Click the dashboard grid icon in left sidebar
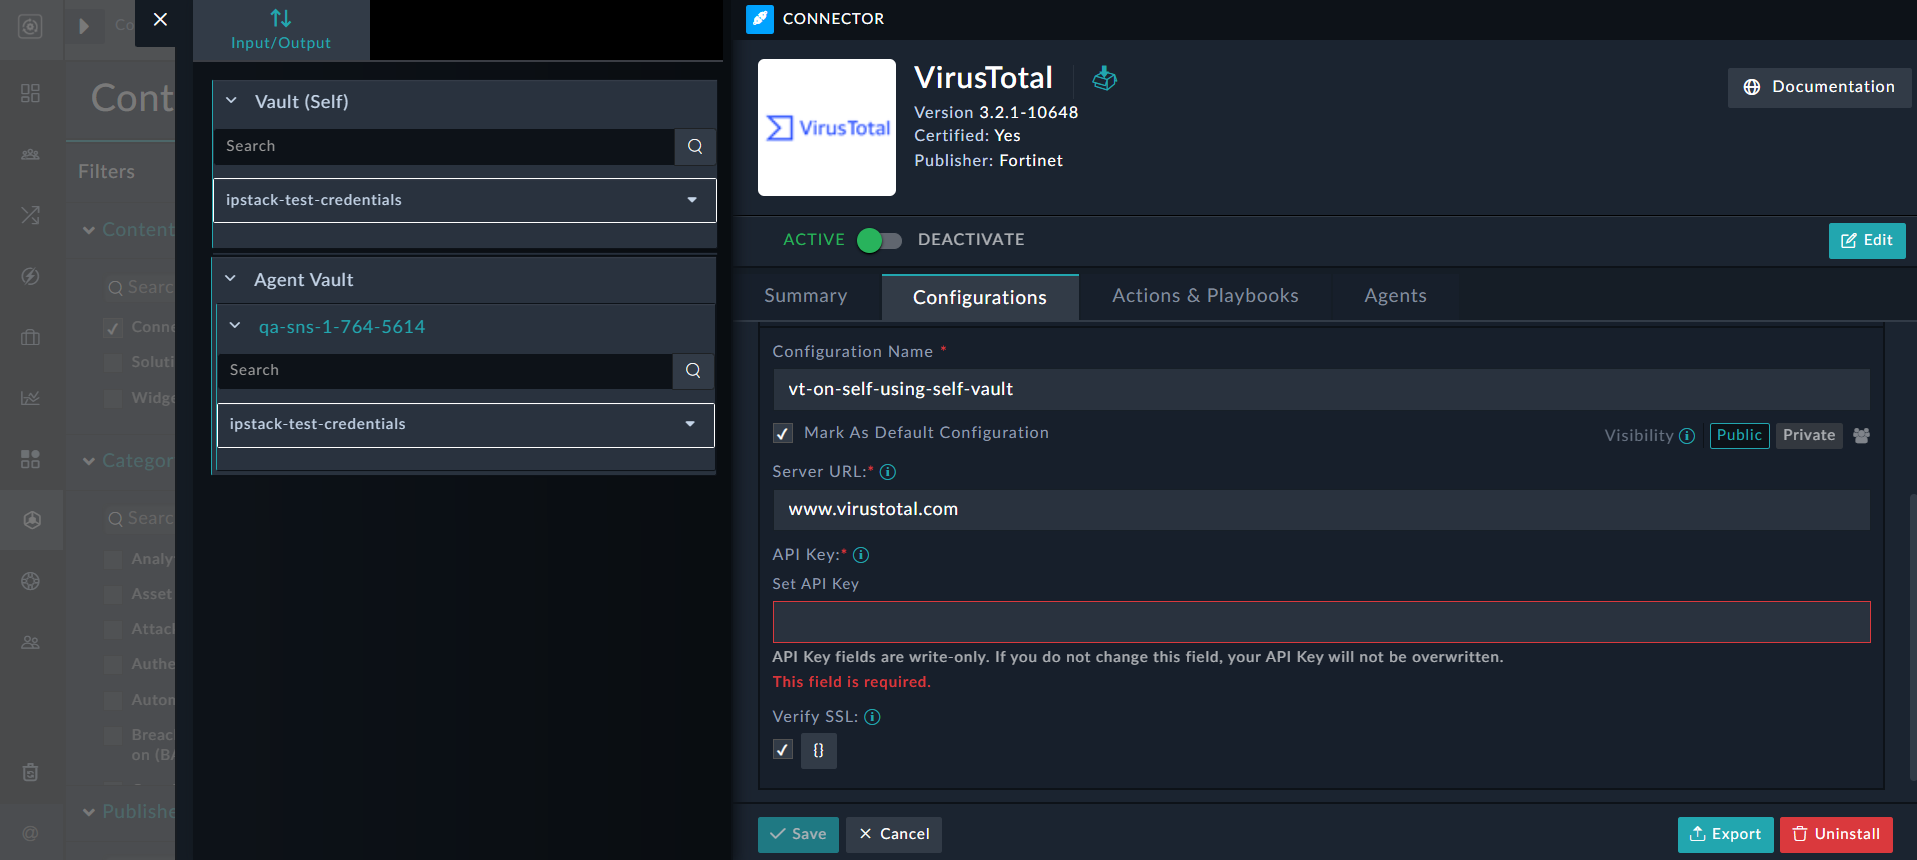This screenshot has width=1917, height=860. (31, 93)
